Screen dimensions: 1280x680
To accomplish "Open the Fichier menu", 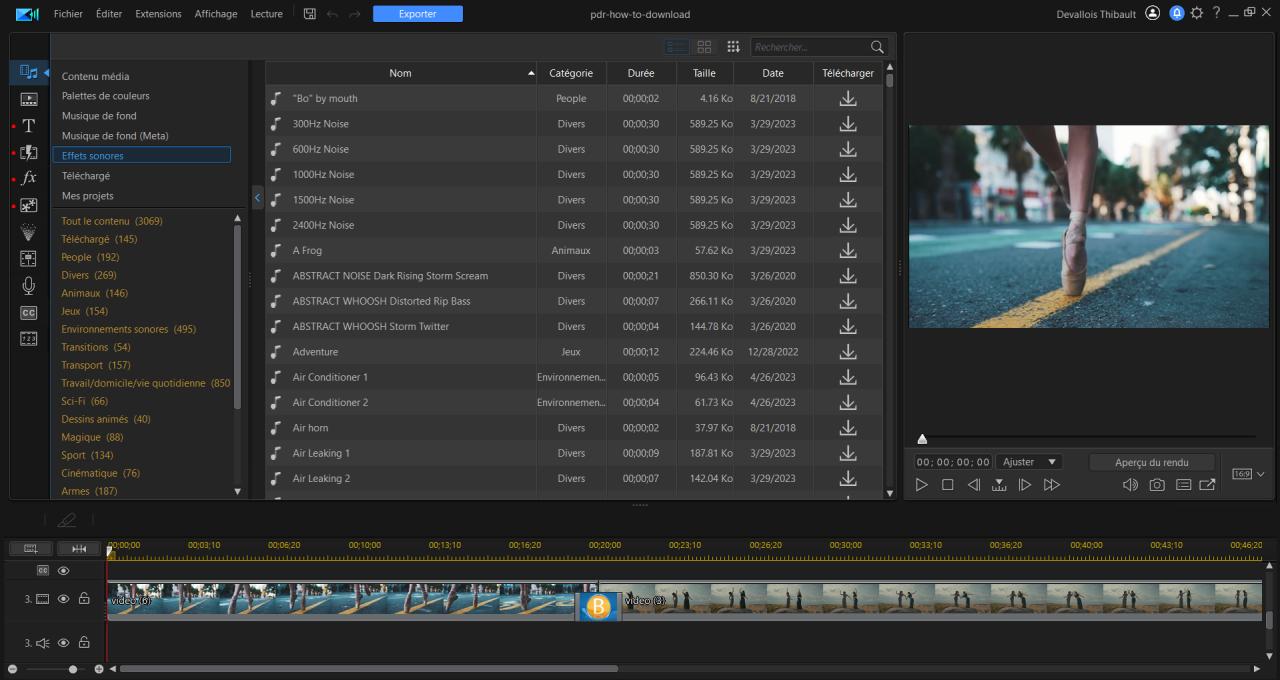I will point(68,14).
